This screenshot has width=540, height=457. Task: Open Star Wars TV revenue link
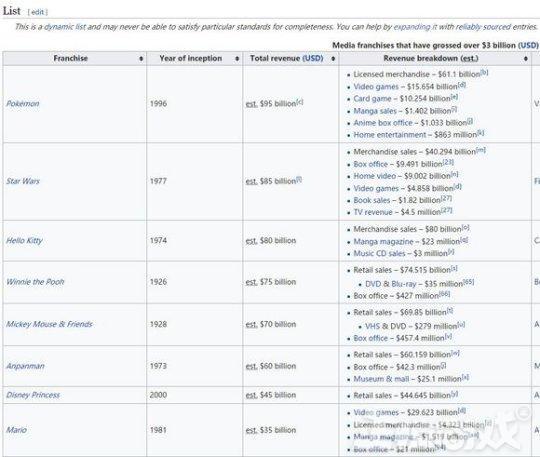point(373,212)
